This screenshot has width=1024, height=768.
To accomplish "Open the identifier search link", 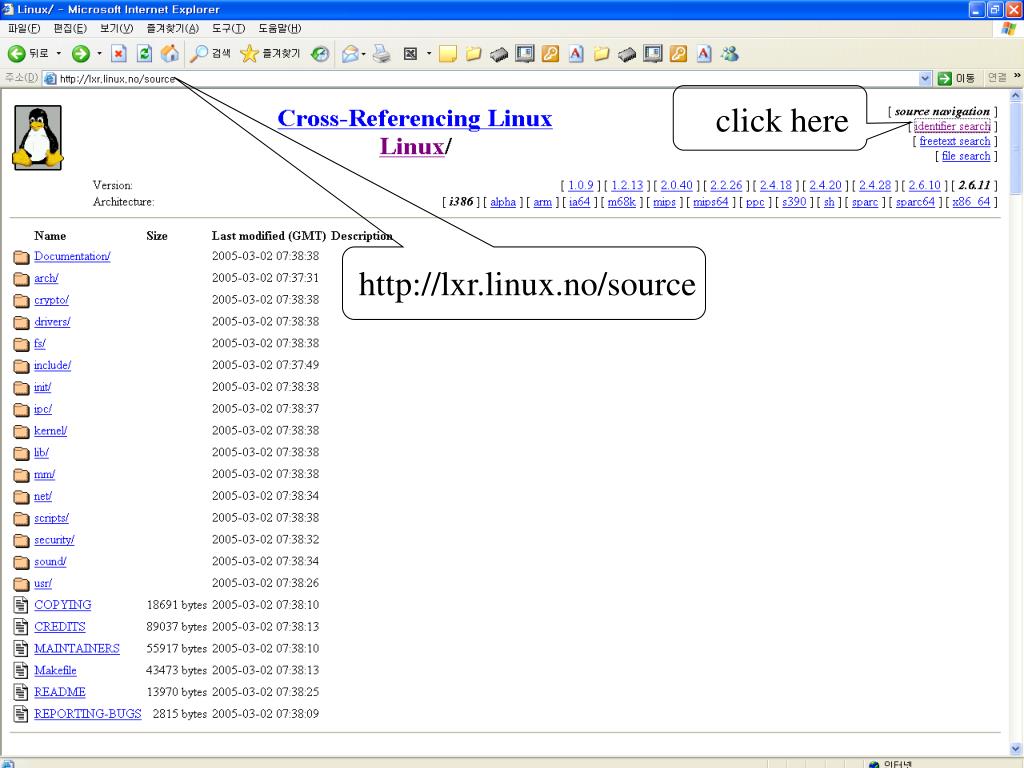I will [x=952, y=126].
